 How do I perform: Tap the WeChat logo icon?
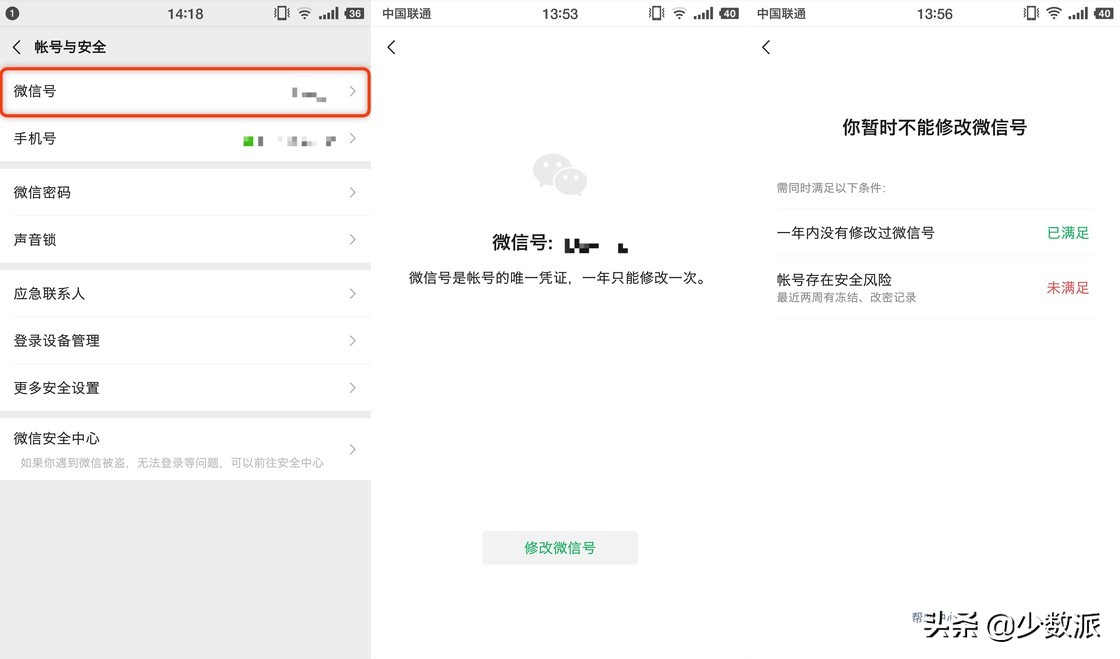tap(559, 175)
